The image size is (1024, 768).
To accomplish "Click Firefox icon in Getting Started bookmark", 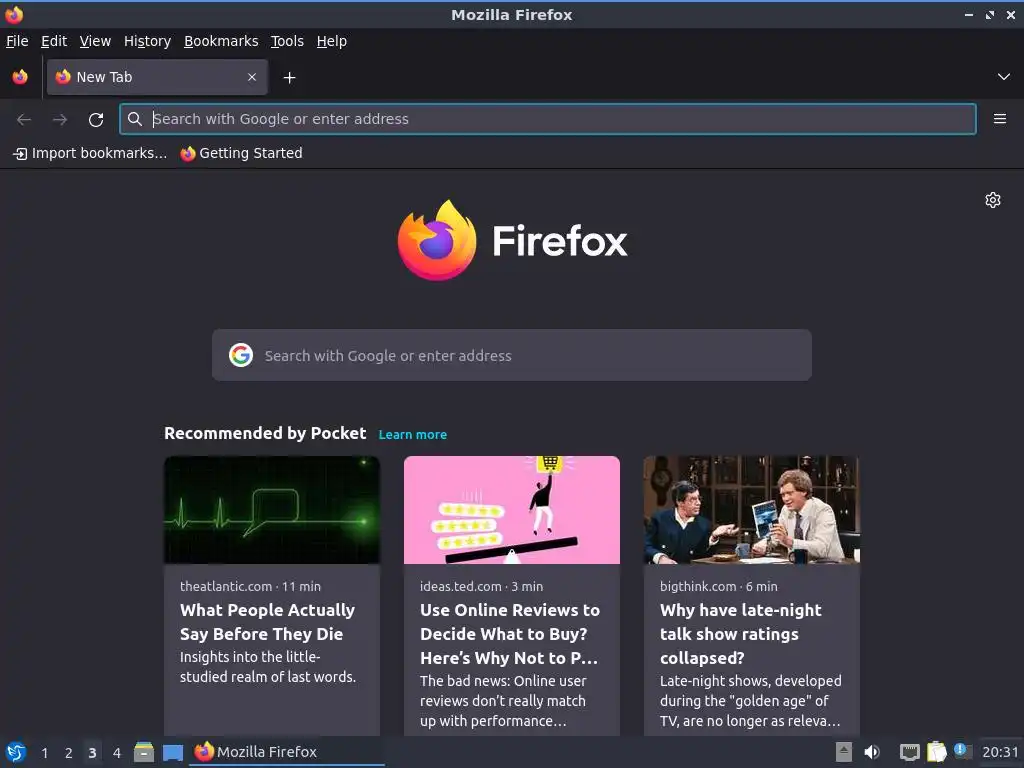I will point(188,154).
